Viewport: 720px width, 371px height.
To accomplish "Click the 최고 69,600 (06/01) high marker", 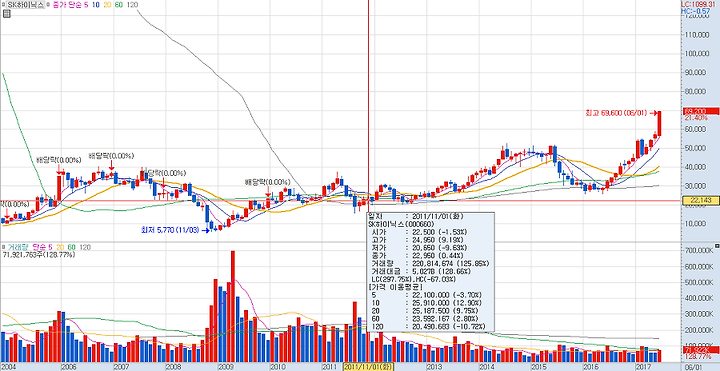I will [x=623, y=112].
